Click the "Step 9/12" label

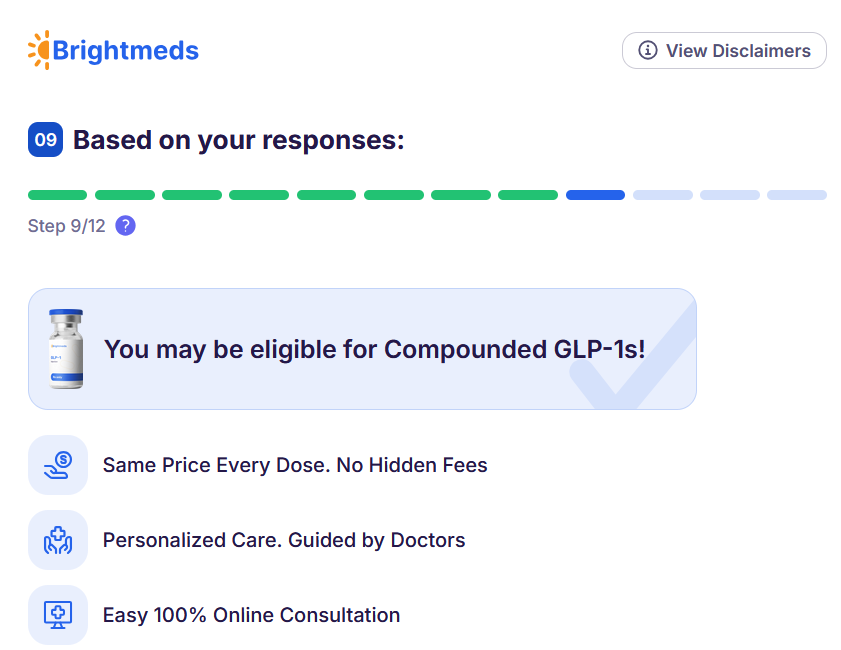click(x=67, y=226)
